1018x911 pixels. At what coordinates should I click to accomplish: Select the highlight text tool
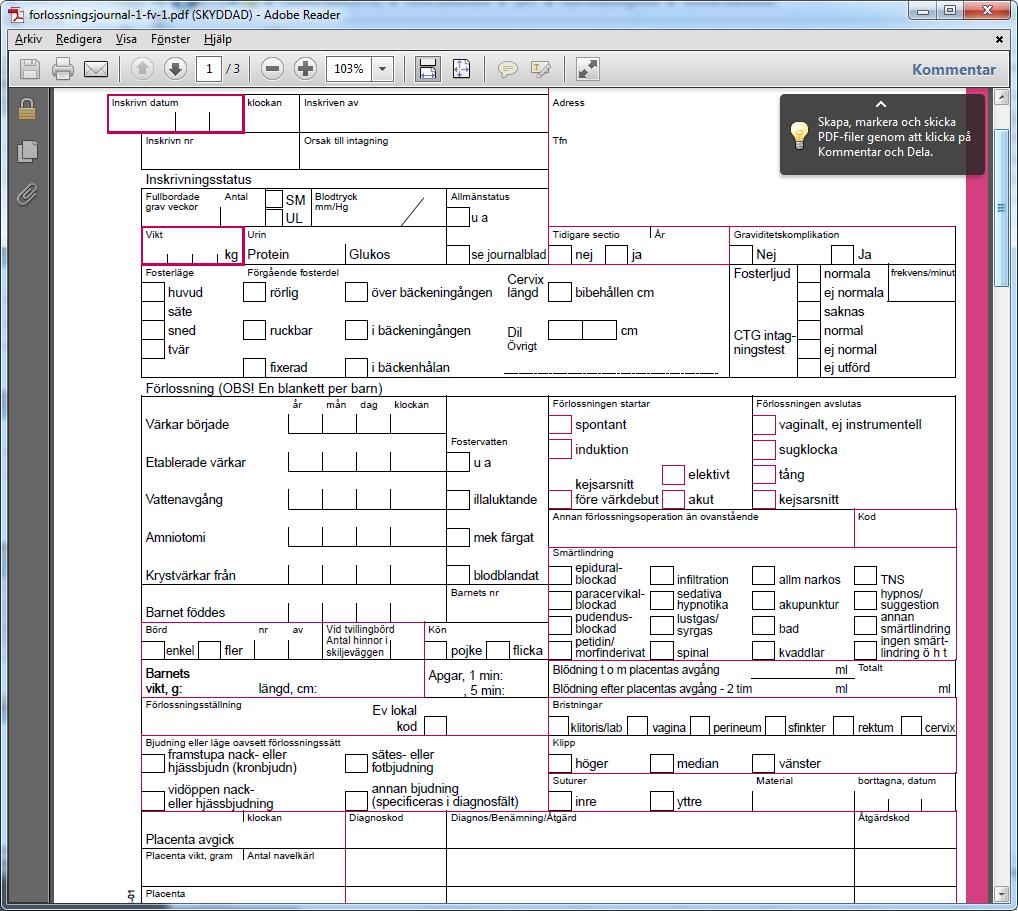[540, 69]
